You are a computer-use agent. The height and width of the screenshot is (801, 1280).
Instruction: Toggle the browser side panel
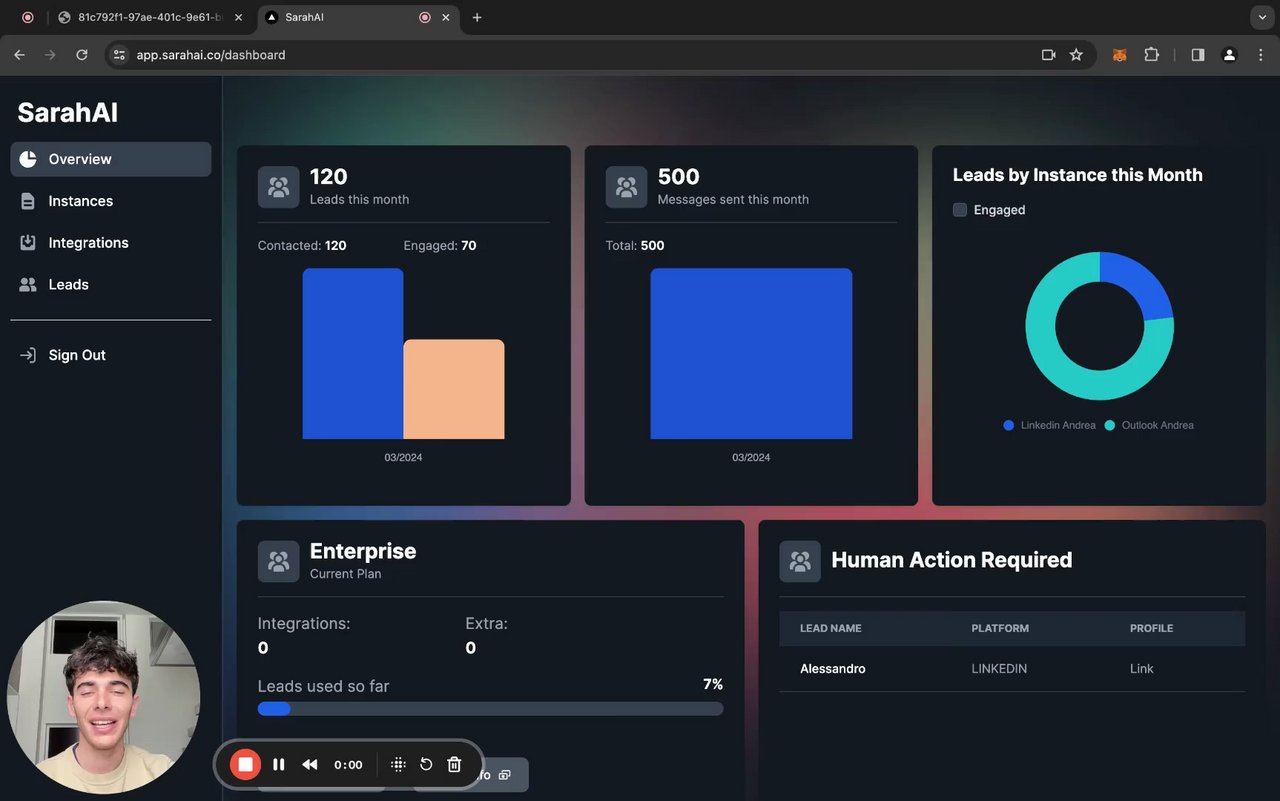tap(1198, 55)
